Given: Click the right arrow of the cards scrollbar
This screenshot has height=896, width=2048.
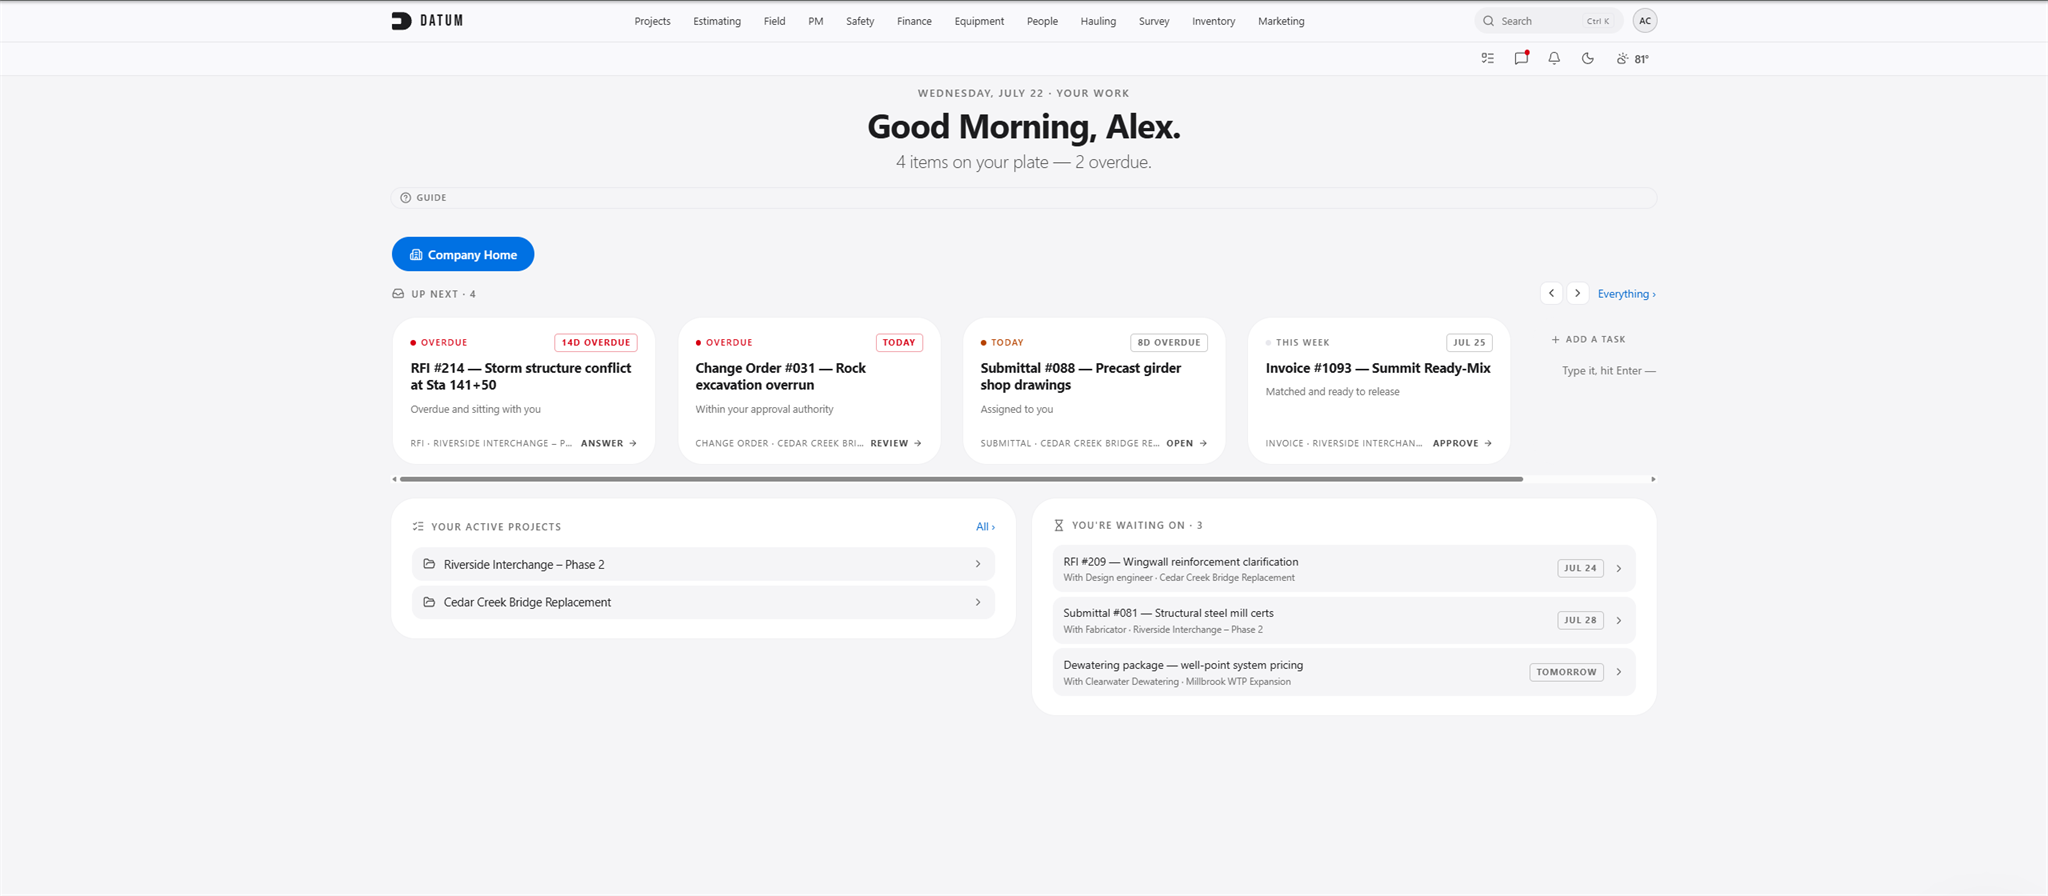Looking at the screenshot, I should point(1653,479).
